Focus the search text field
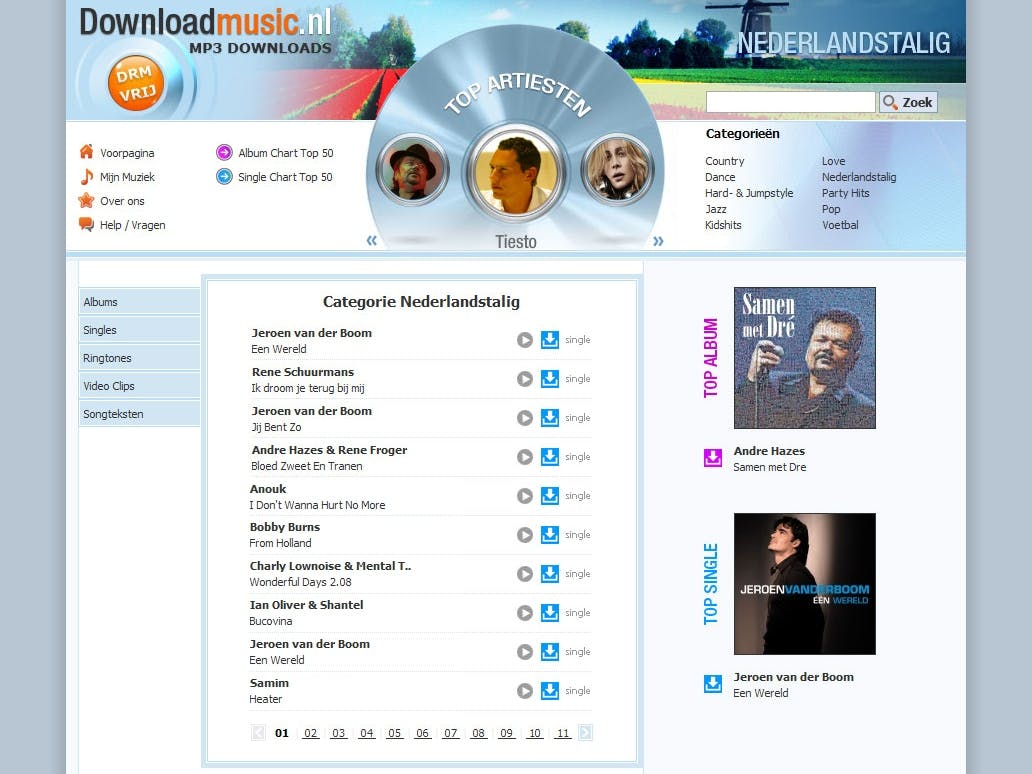Image resolution: width=1032 pixels, height=774 pixels. click(790, 102)
